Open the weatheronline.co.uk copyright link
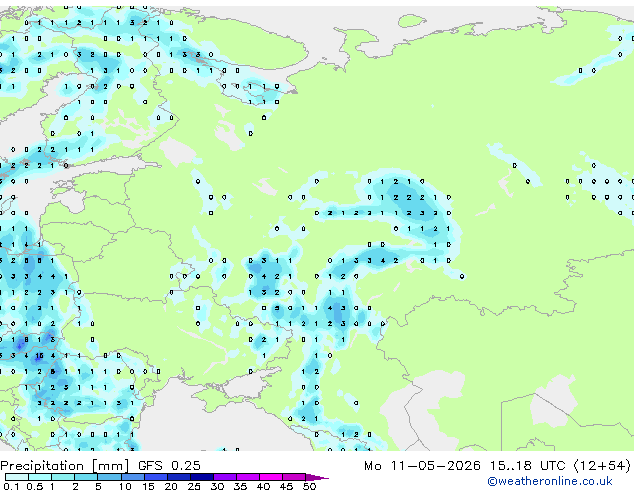 (x=549, y=481)
